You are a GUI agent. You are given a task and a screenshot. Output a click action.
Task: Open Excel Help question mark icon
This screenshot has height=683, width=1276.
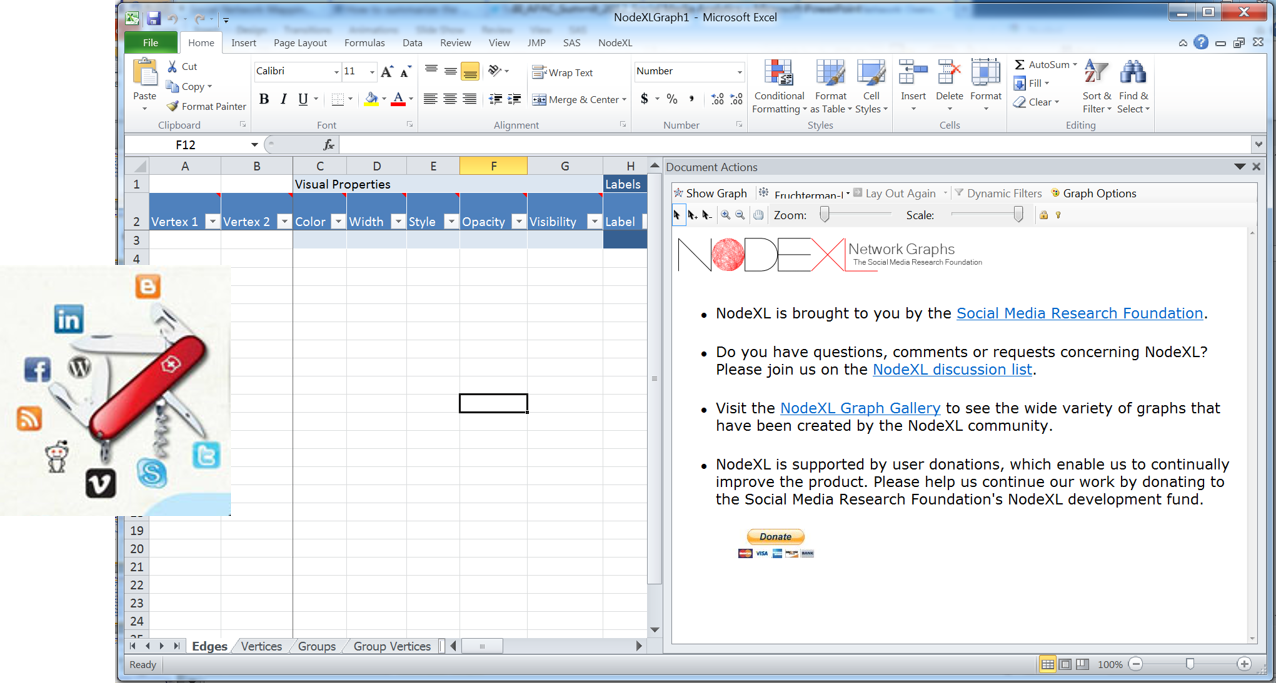tap(1201, 43)
